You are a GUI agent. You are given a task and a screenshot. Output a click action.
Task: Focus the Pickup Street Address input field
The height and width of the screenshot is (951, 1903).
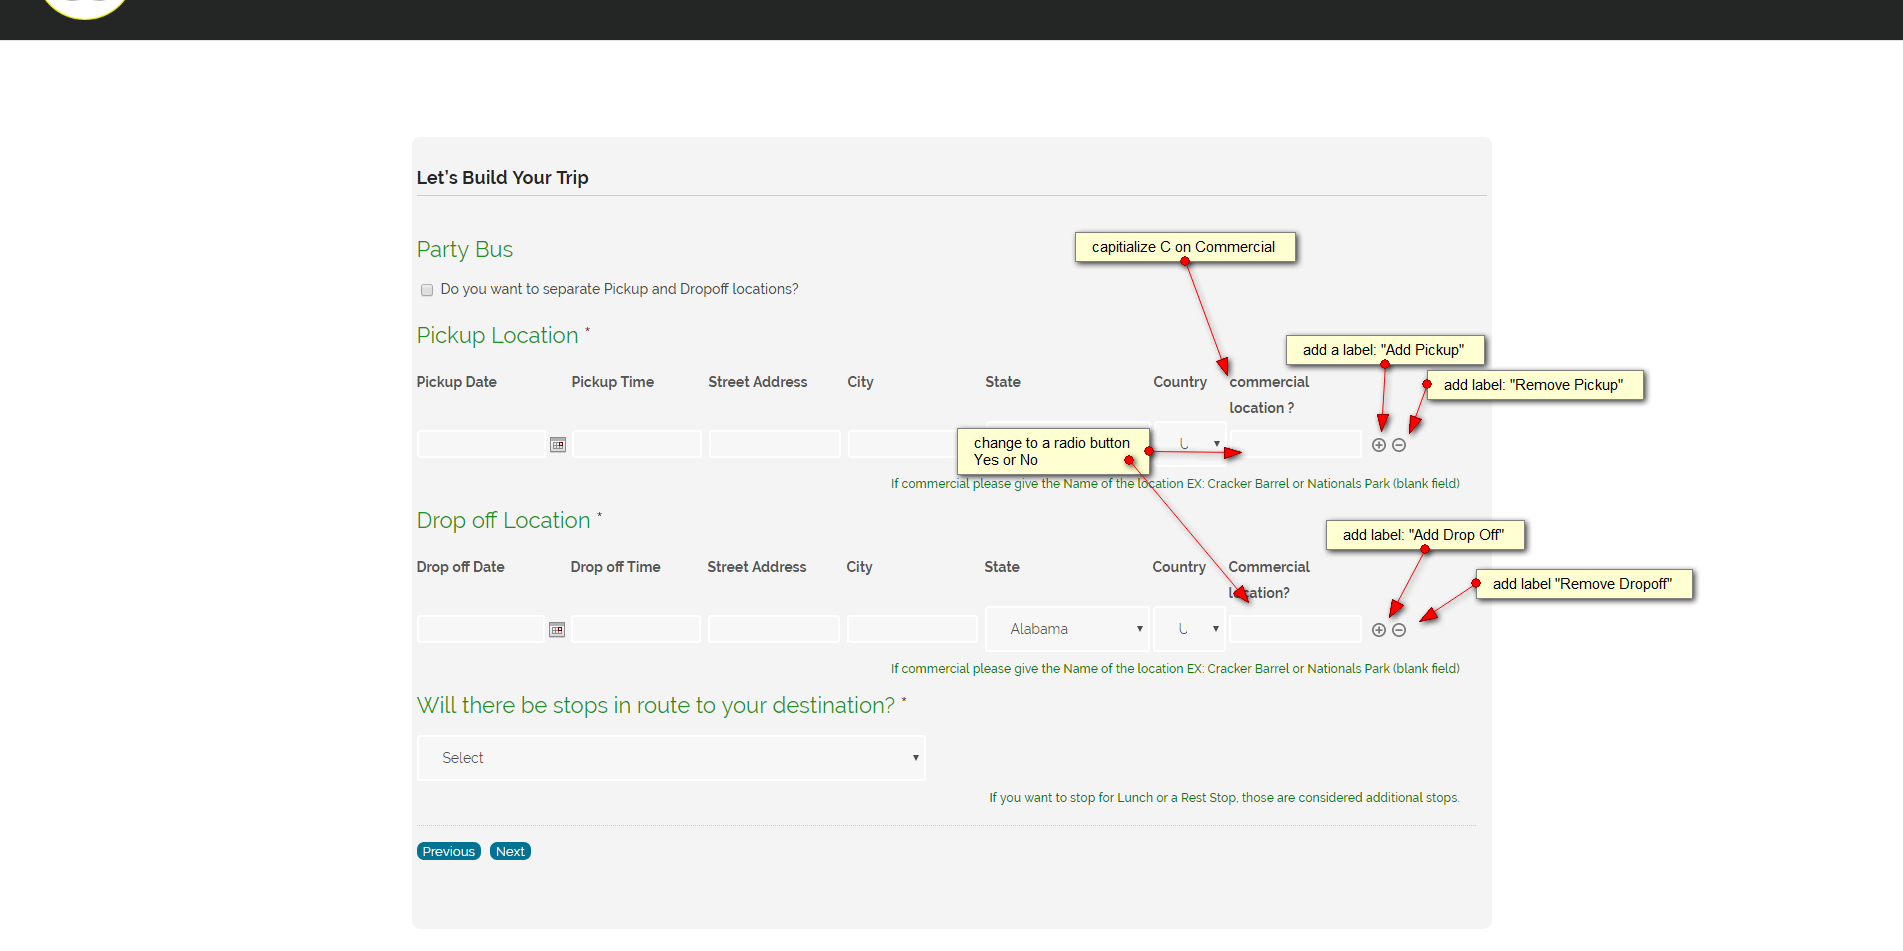pos(774,444)
